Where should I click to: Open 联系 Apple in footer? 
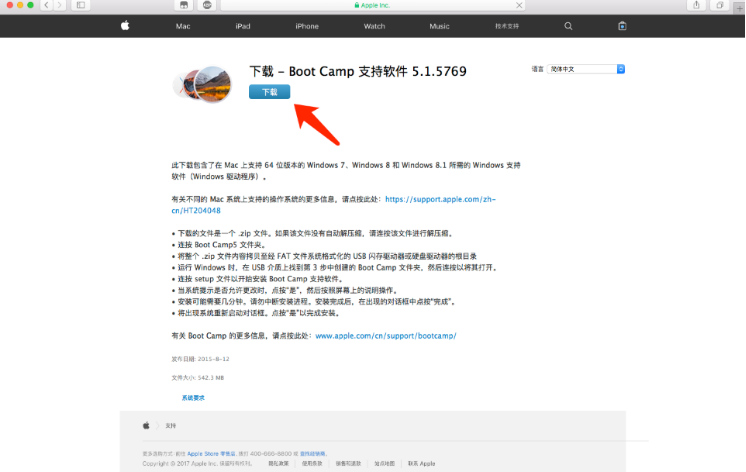pyautogui.click(x=421, y=463)
